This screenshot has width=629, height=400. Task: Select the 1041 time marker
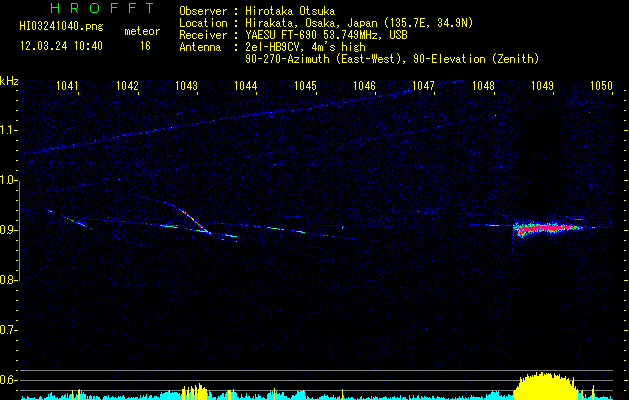(x=67, y=86)
